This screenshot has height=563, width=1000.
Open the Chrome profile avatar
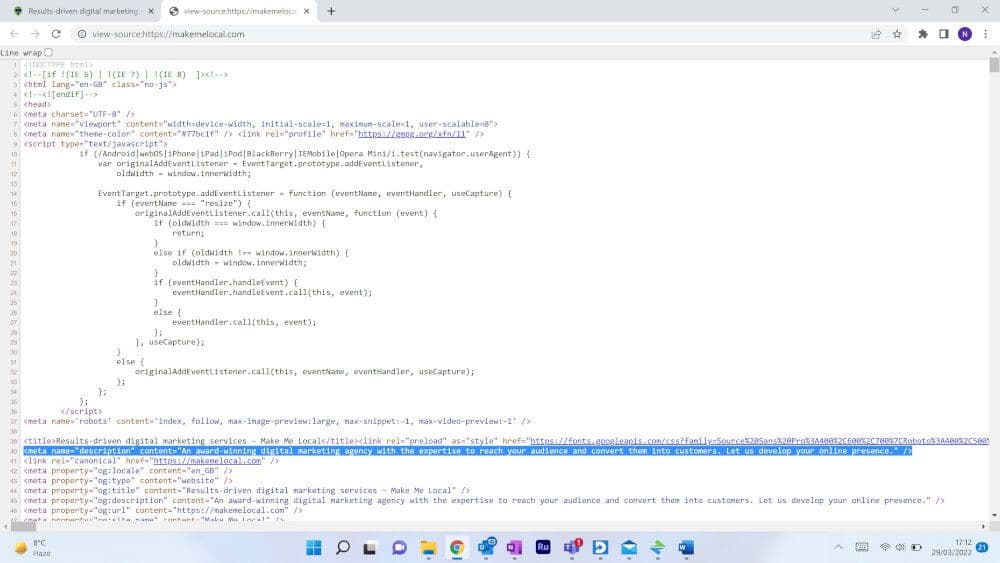pyautogui.click(x=964, y=33)
